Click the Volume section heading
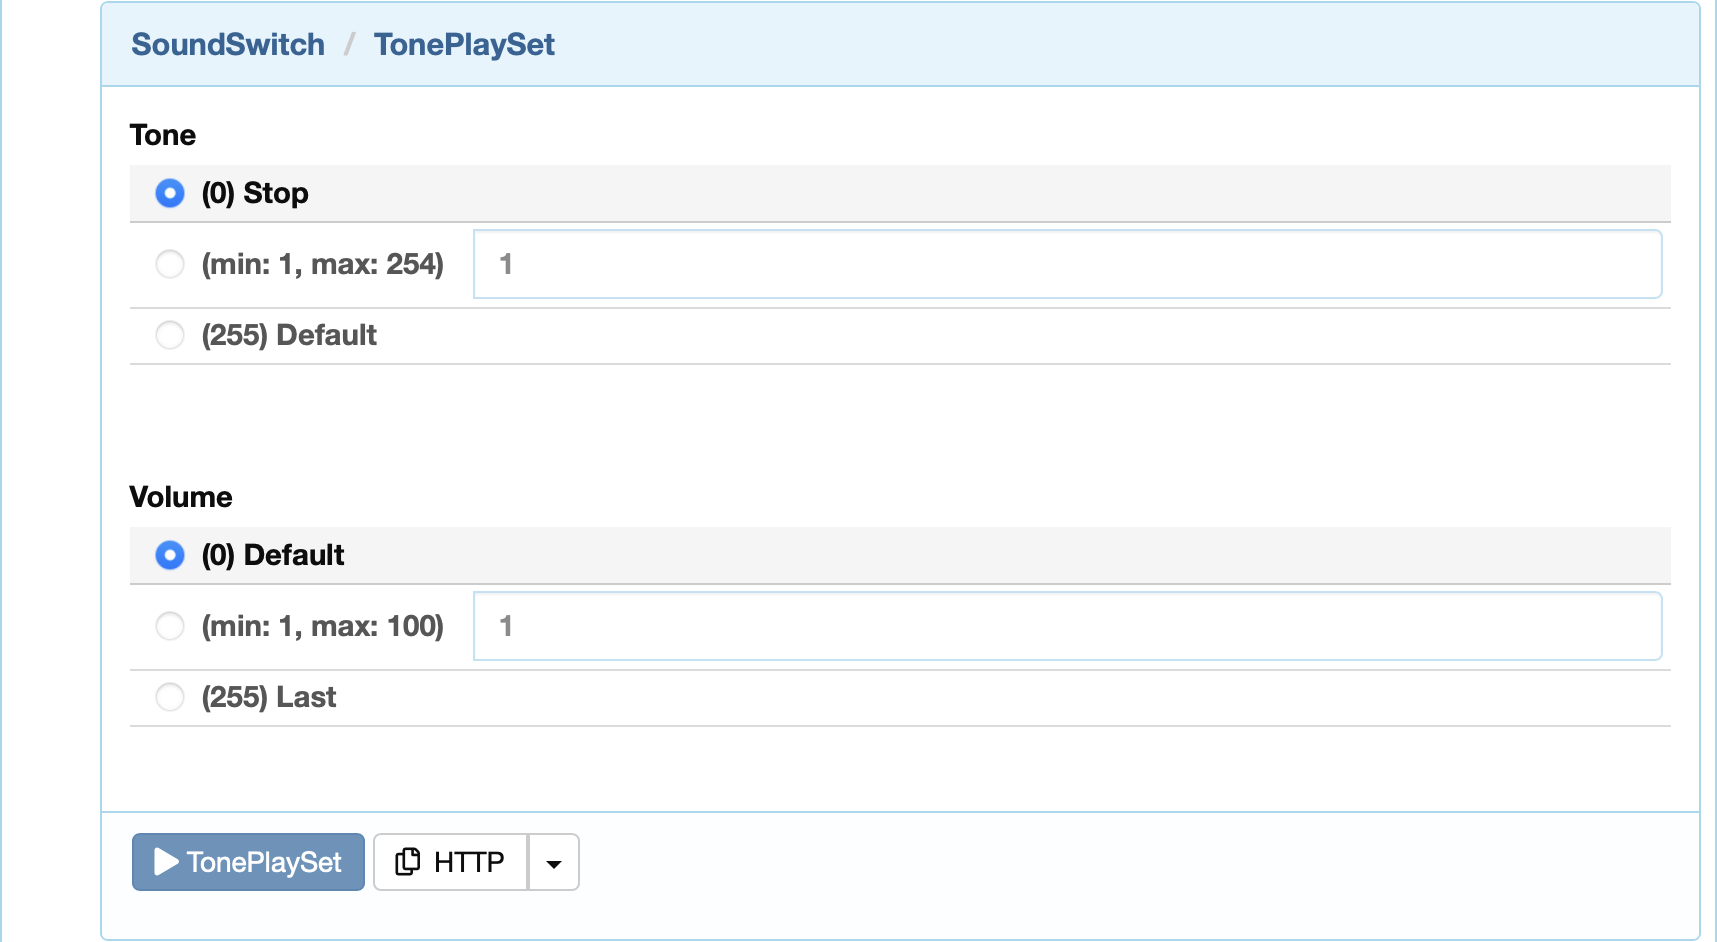Image resolution: width=1717 pixels, height=942 pixels. click(x=181, y=497)
